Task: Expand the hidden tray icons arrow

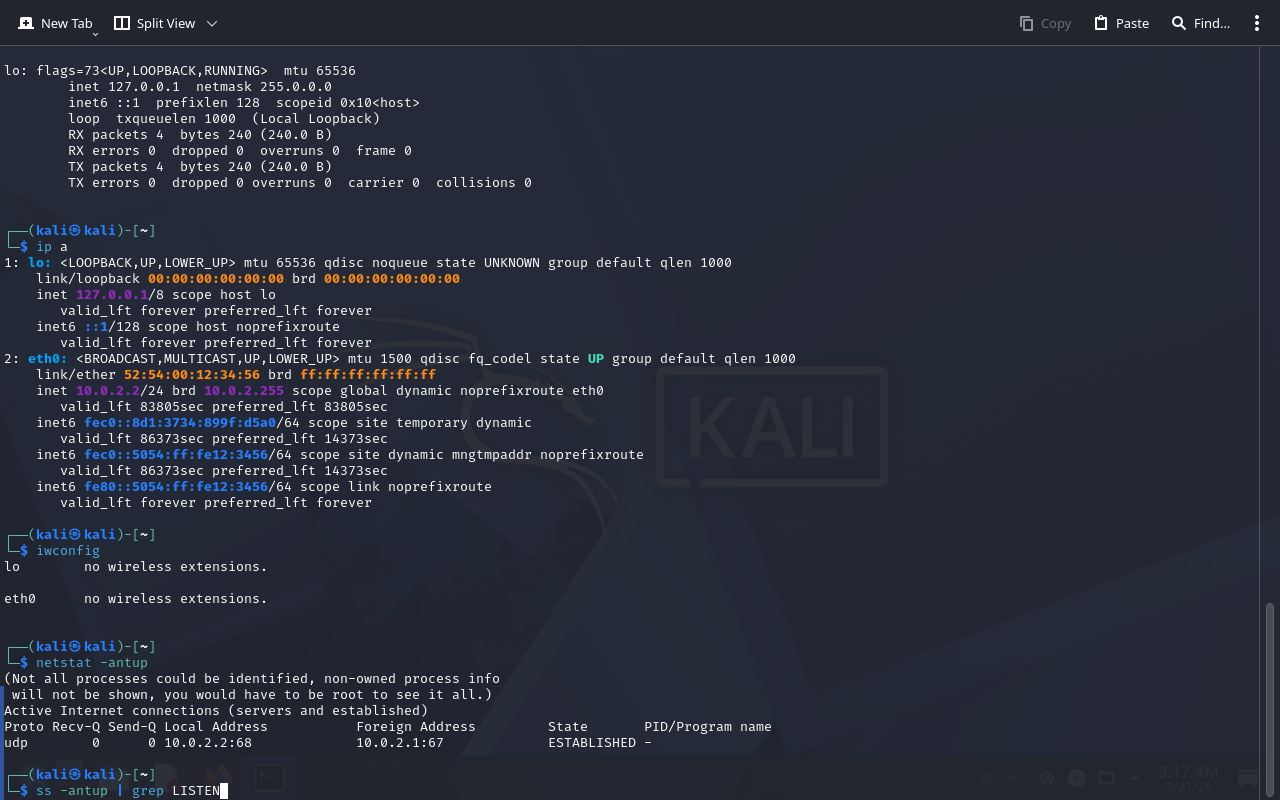Action: coord(1135,778)
